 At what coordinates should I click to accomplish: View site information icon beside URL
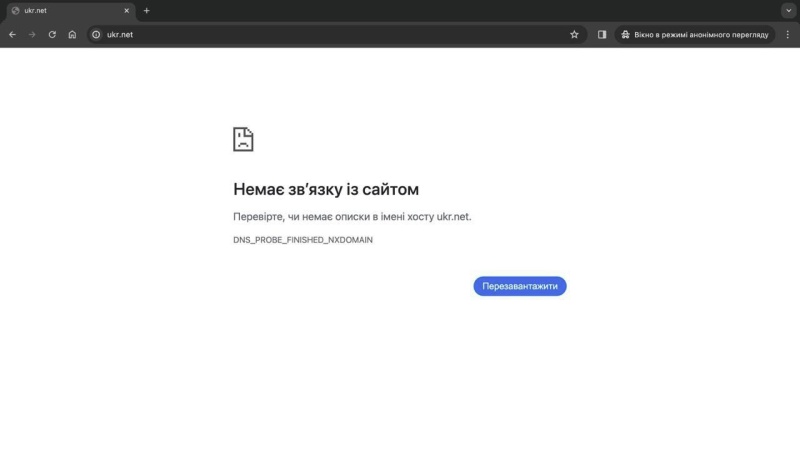pos(97,34)
